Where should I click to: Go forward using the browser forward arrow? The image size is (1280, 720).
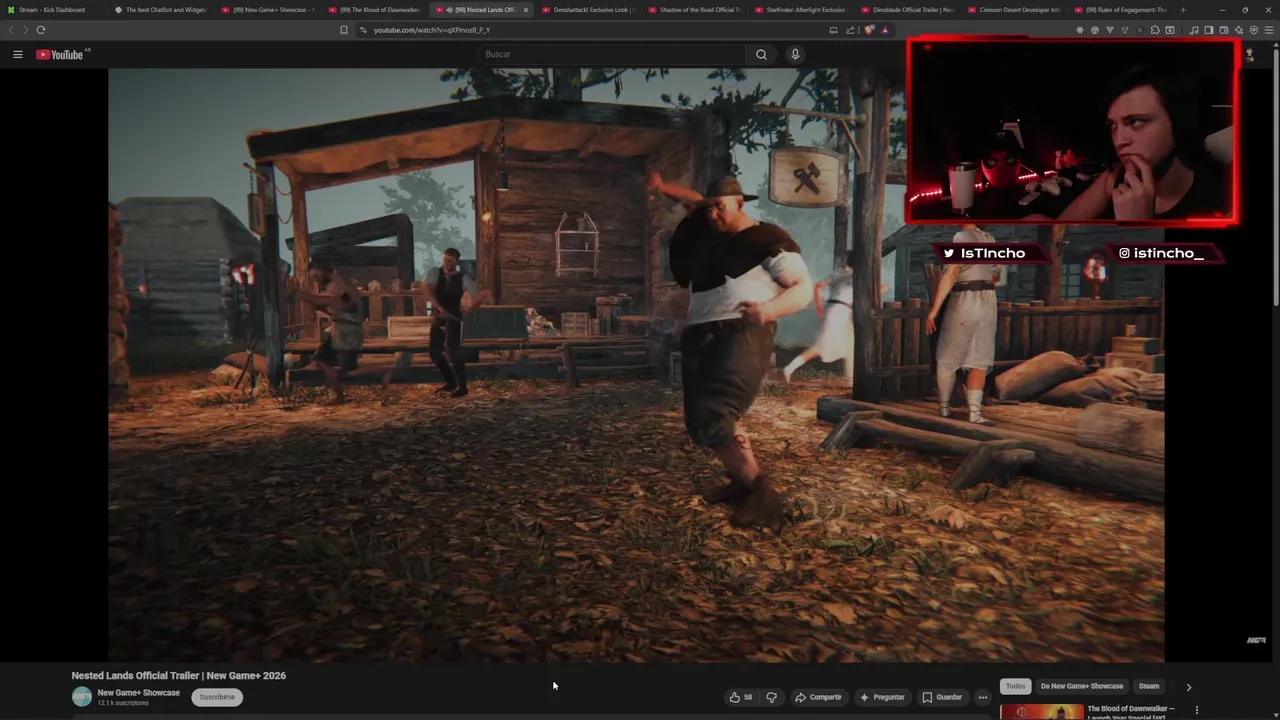[25, 30]
